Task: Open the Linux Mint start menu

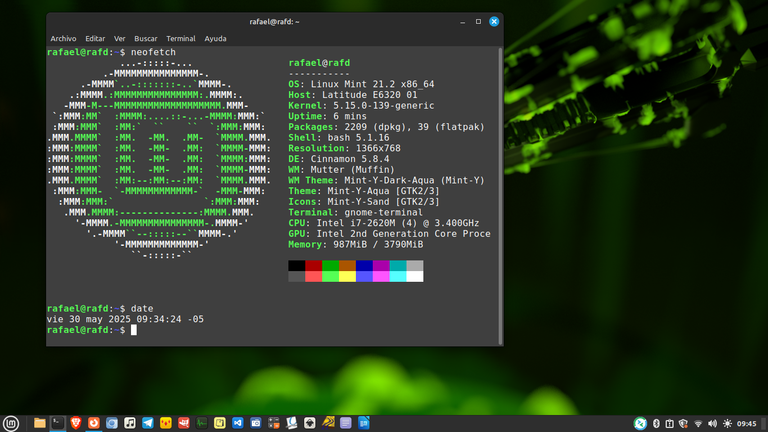Action: (x=11, y=423)
